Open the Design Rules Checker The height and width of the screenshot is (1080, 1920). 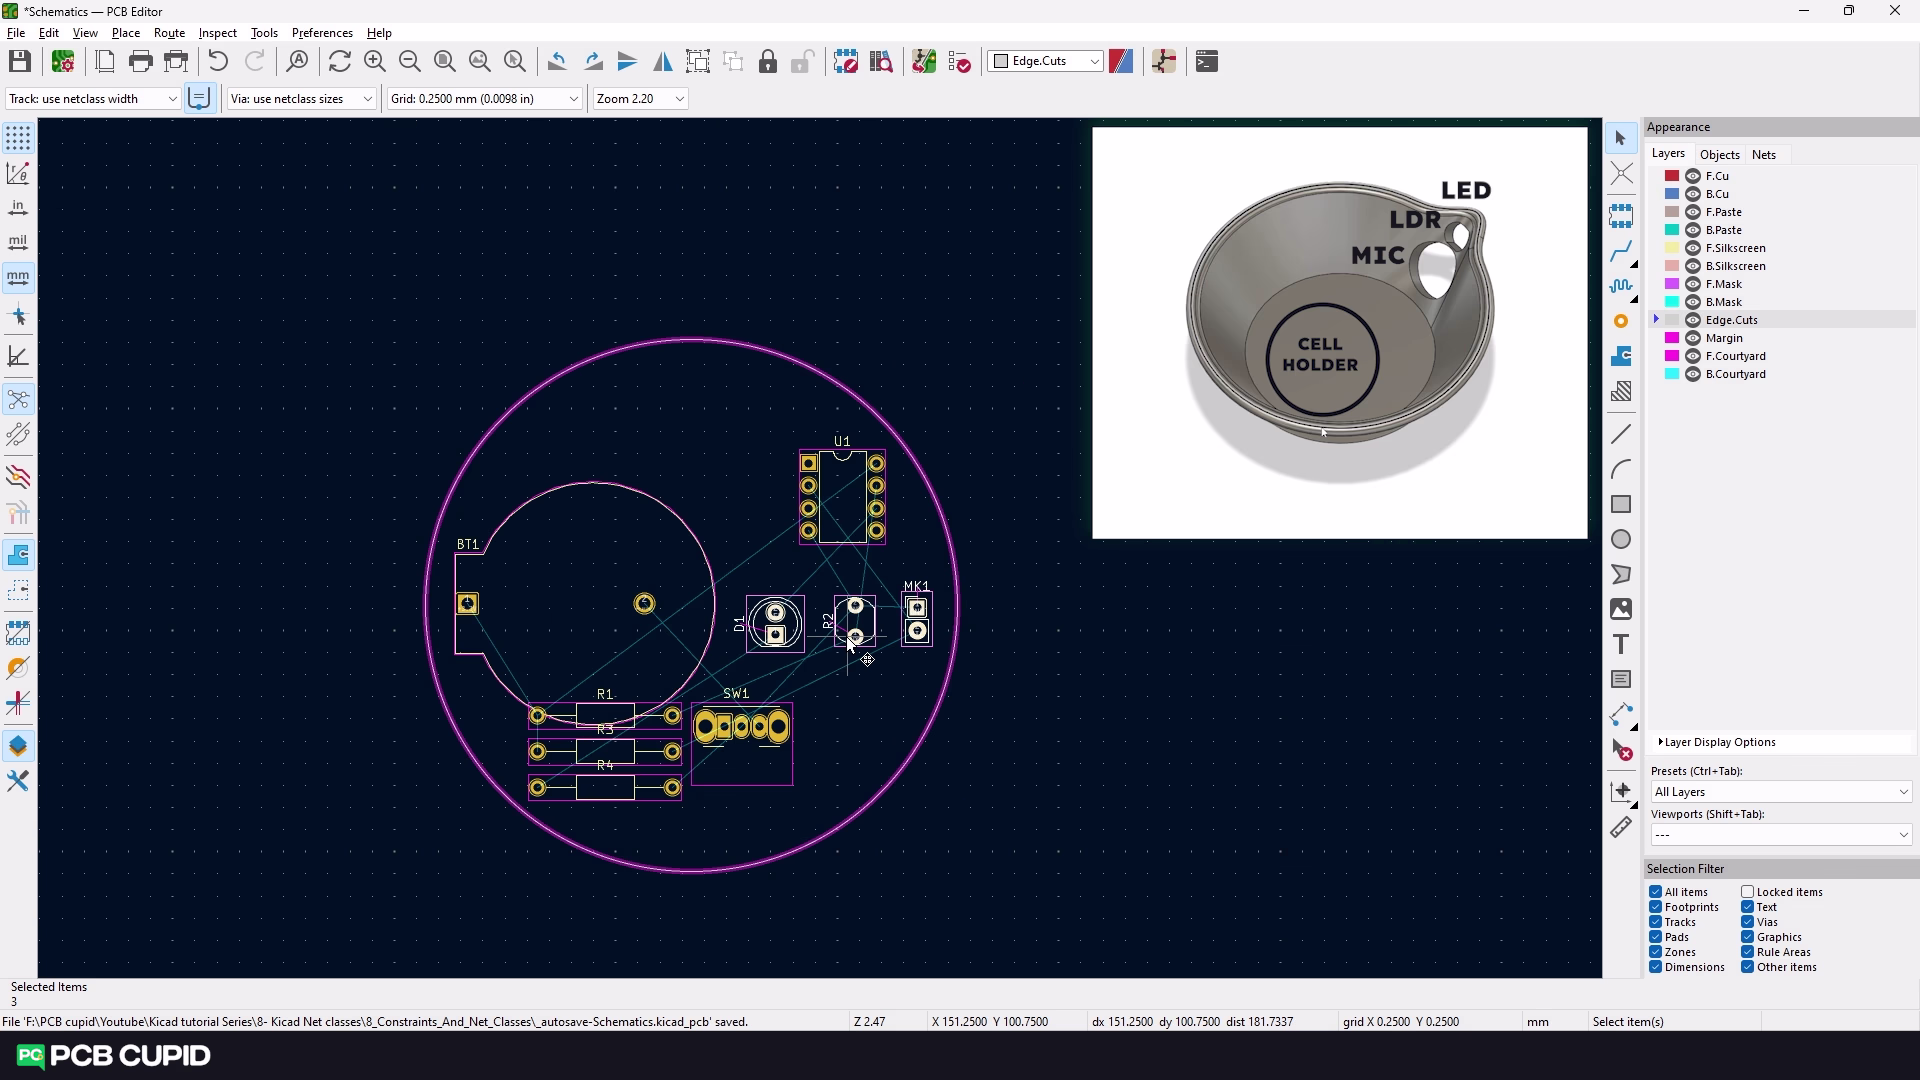click(959, 62)
